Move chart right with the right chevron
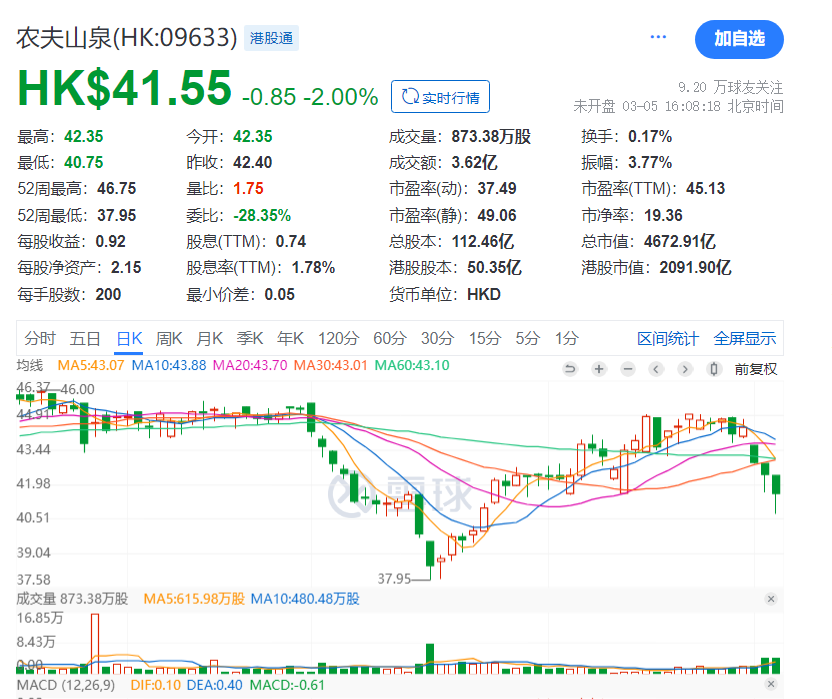 685,369
